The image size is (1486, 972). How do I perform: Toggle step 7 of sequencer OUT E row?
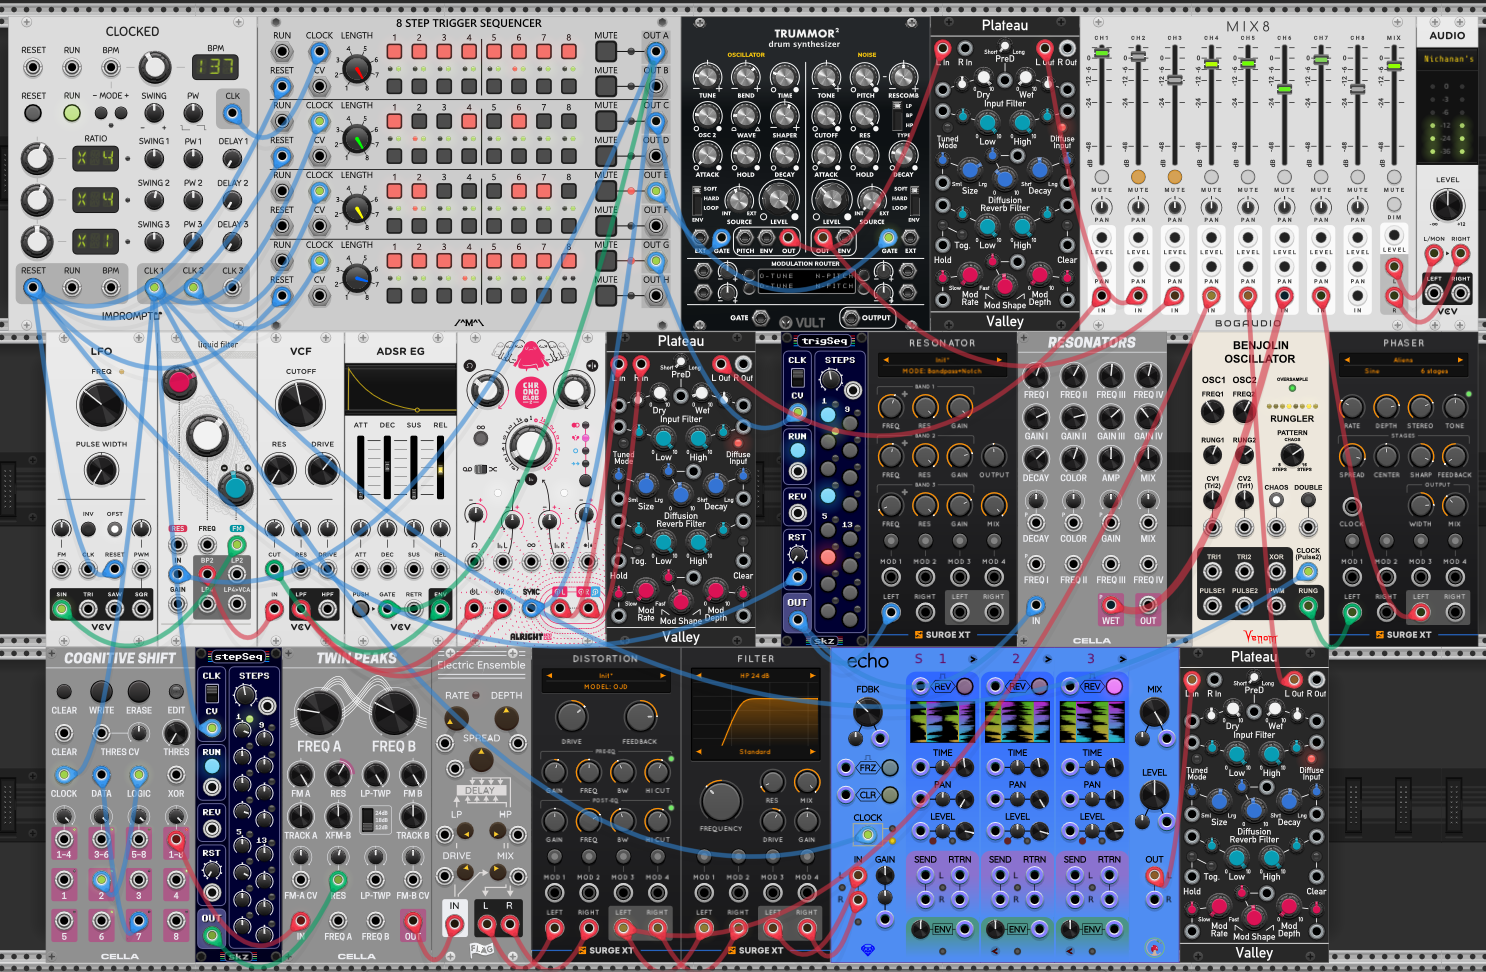tap(543, 191)
